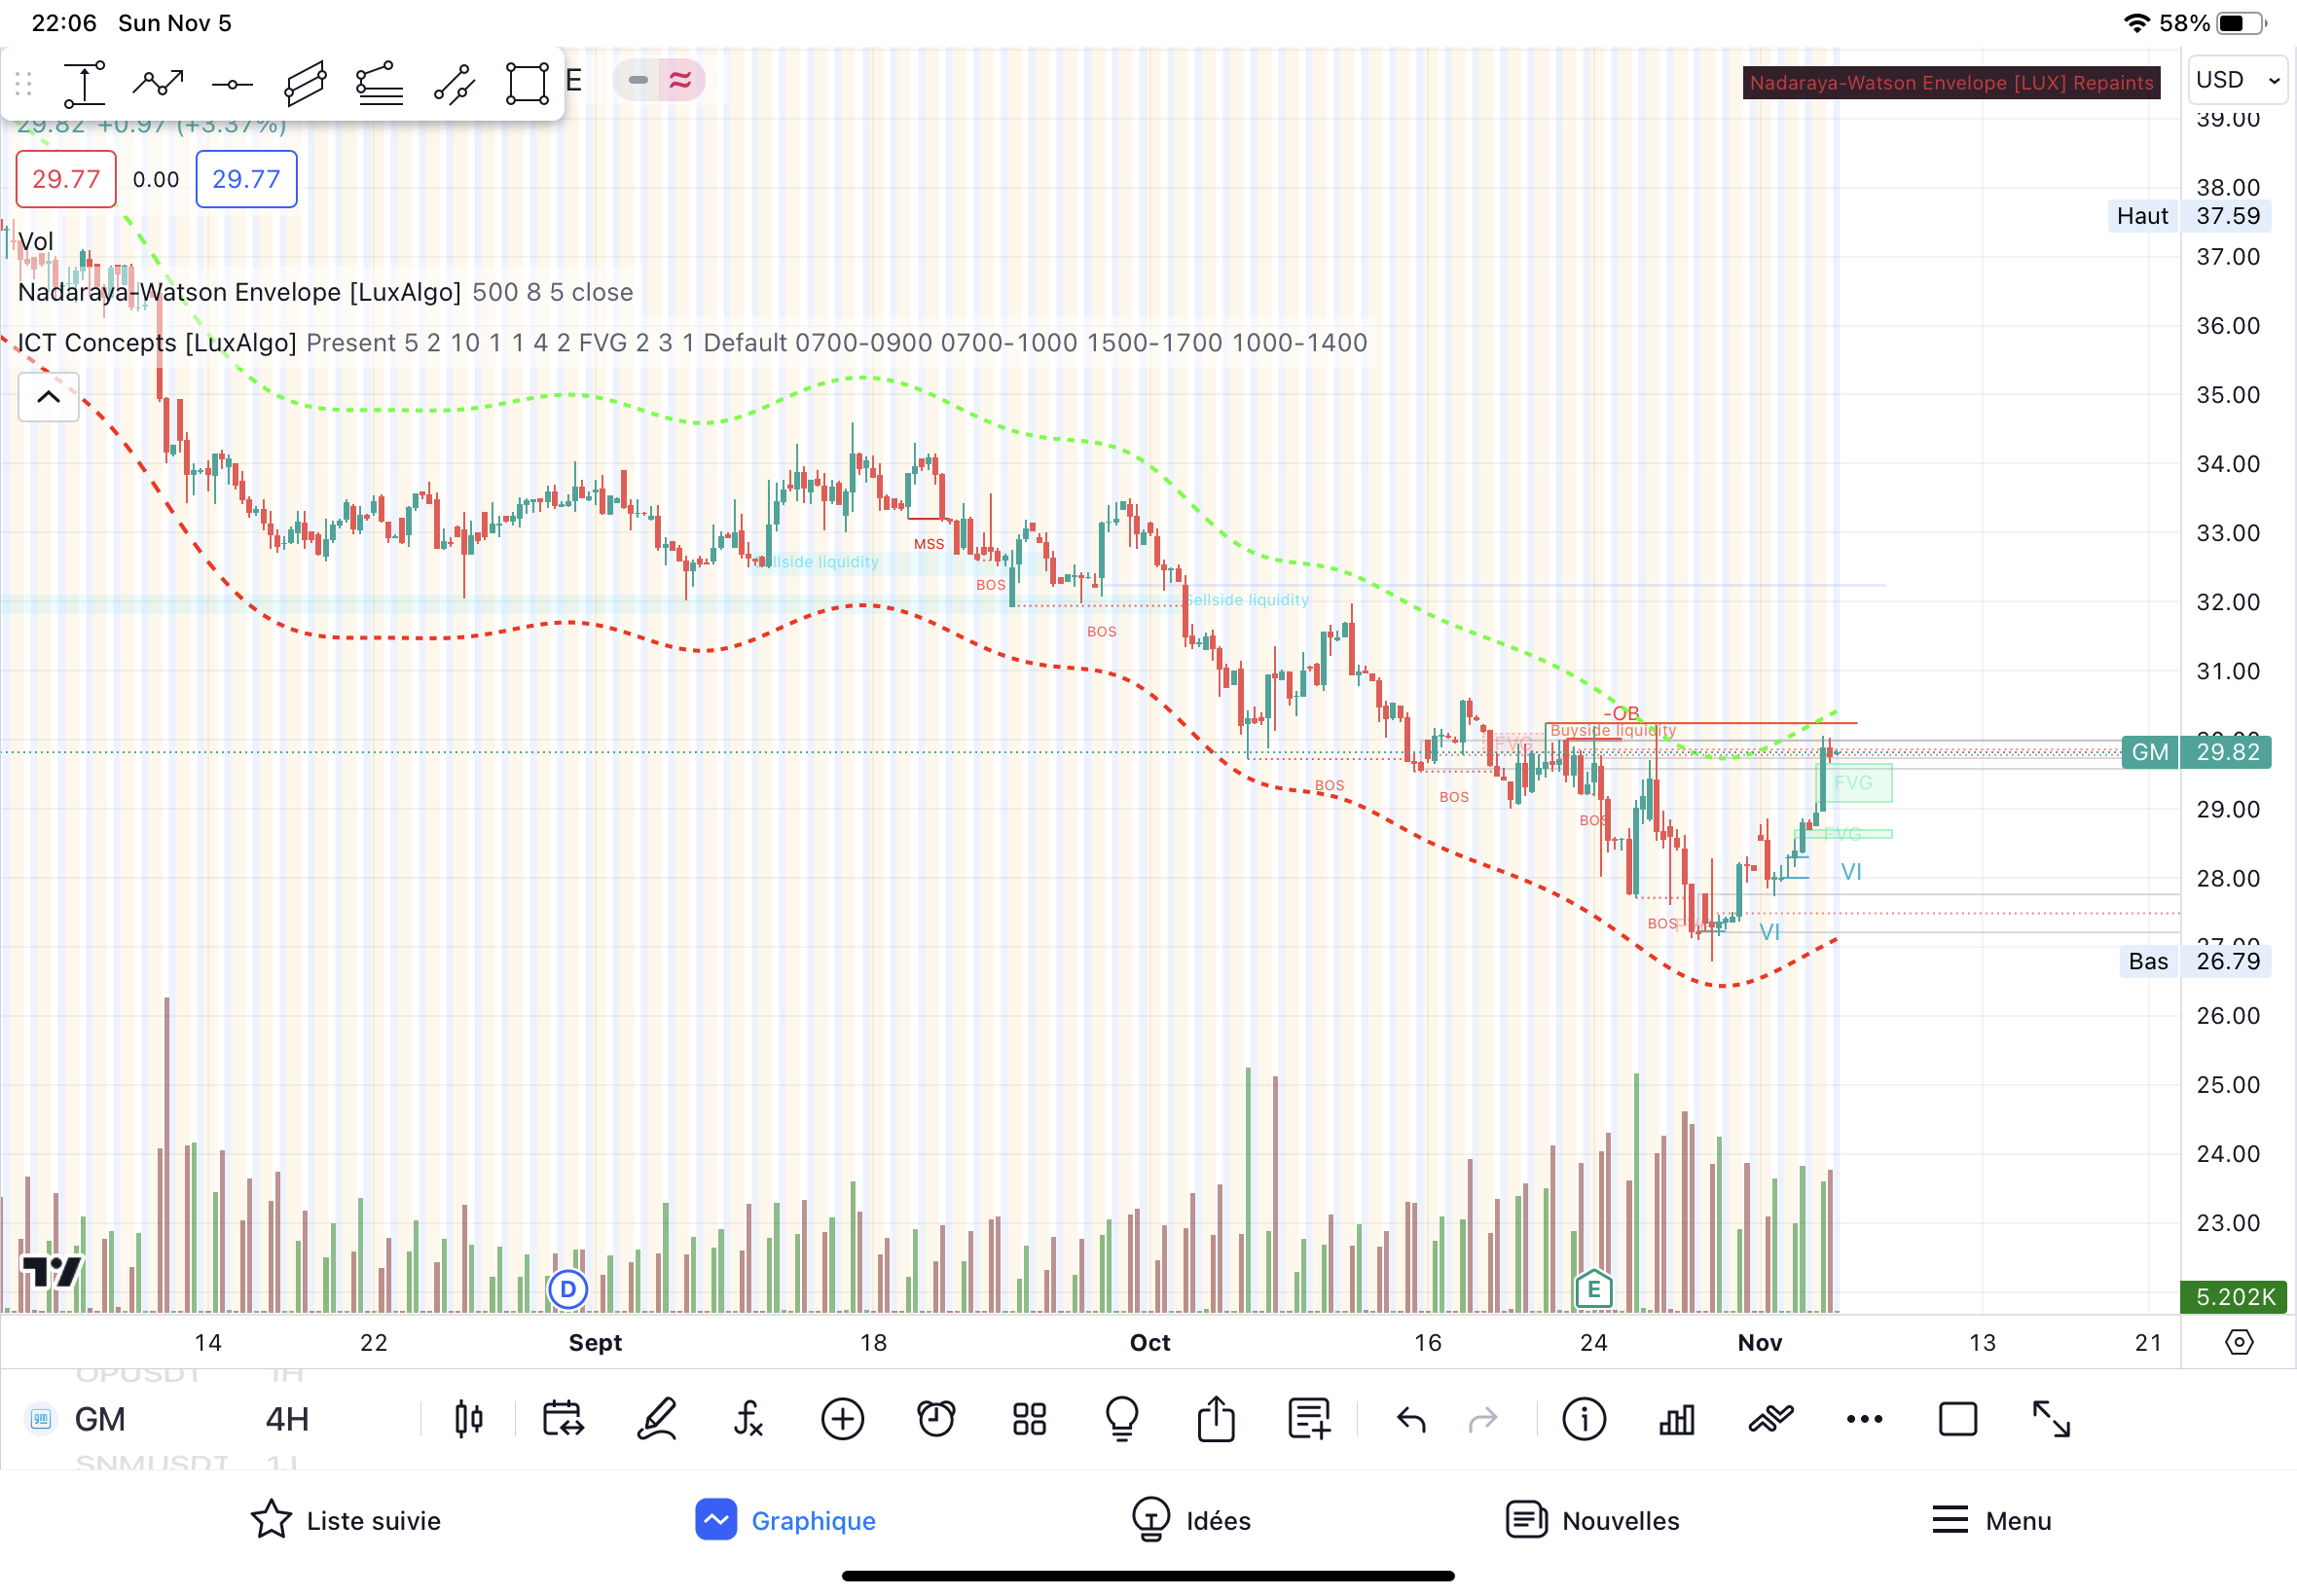2297x1596 pixels.
Task: Open the lightbulb ideas icon in toolbar
Action: [x=1122, y=1419]
